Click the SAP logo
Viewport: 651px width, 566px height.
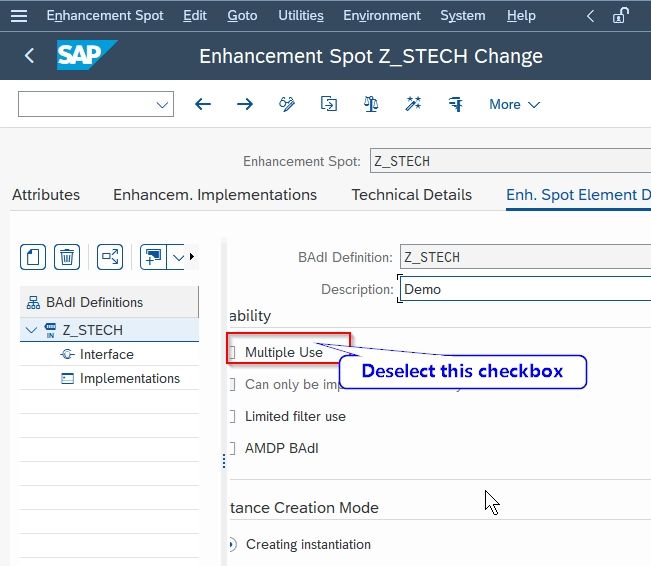pos(87,55)
